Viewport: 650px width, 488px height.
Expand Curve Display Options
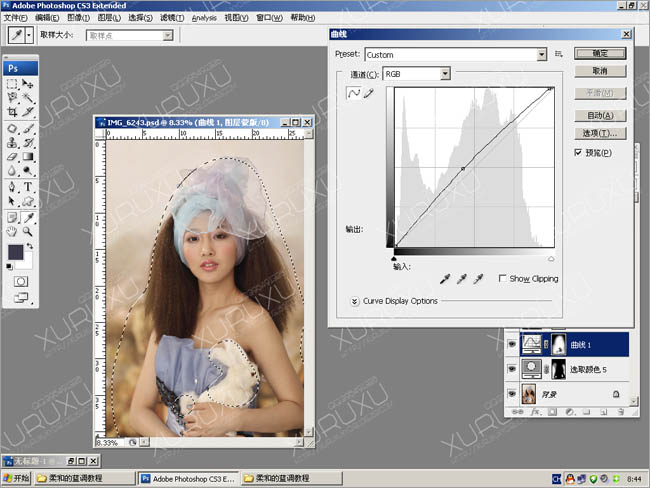pos(355,301)
